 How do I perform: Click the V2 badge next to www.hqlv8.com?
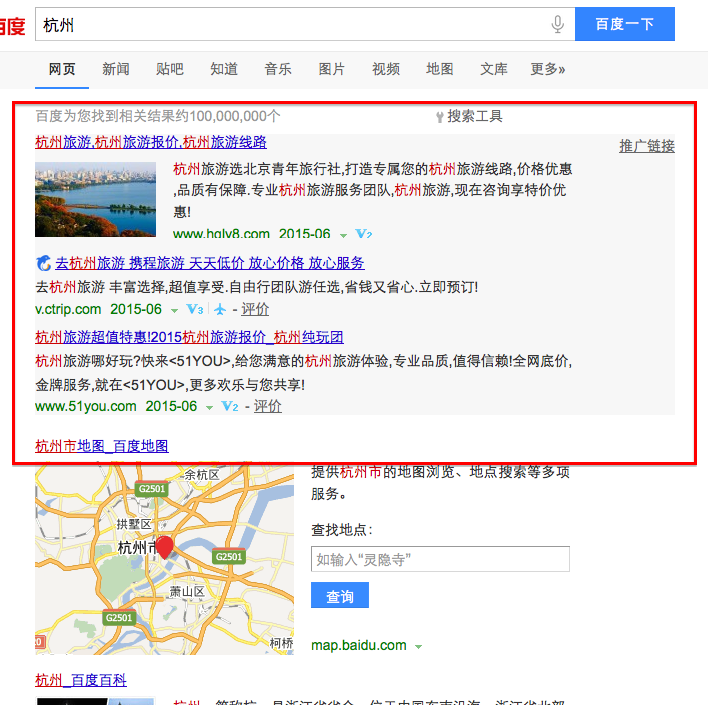click(364, 235)
